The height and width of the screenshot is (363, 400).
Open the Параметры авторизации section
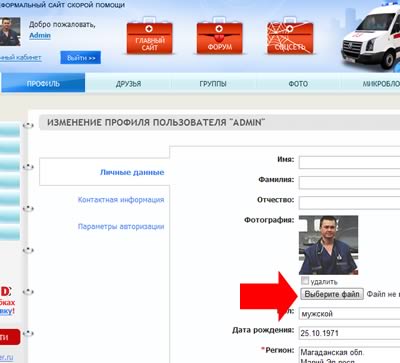[x=121, y=226]
